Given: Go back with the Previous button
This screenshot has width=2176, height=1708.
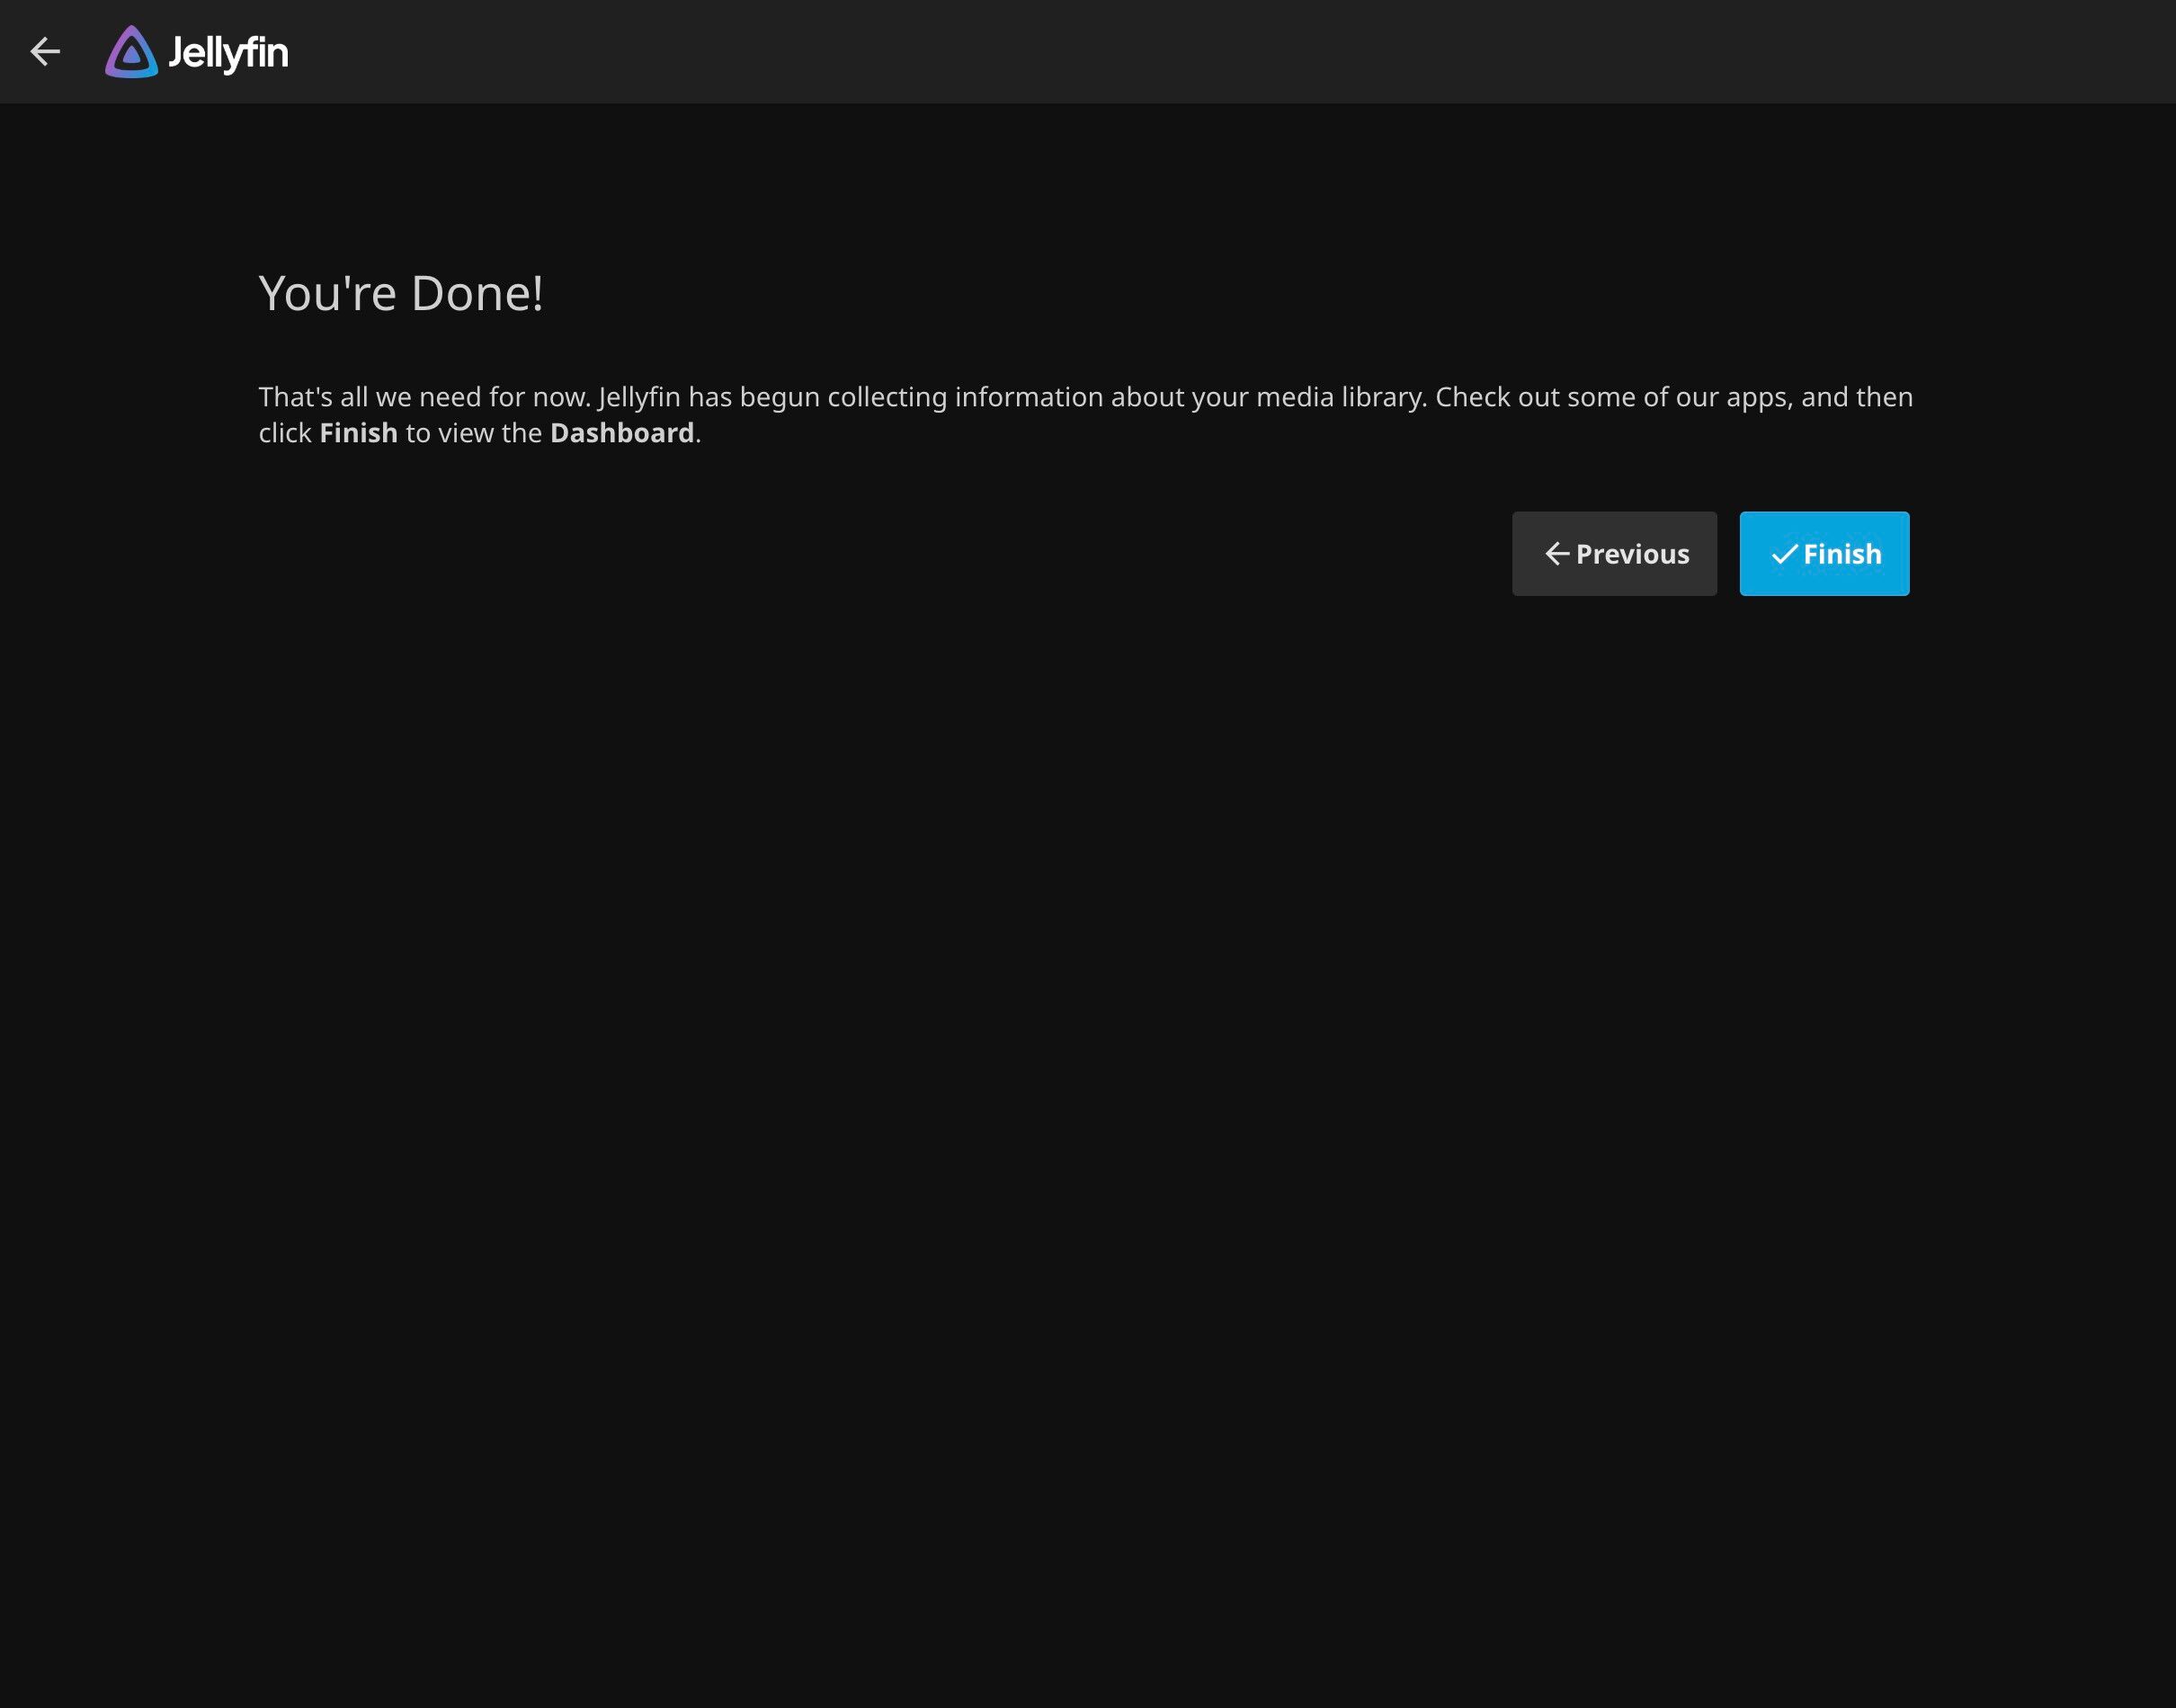Looking at the screenshot, I should [x=1613, y=554].
